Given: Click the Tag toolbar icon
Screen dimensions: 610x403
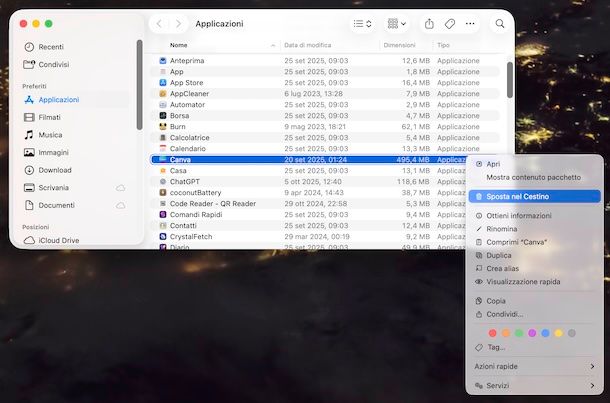Looking at the screenshot, I should click(450, 24).
